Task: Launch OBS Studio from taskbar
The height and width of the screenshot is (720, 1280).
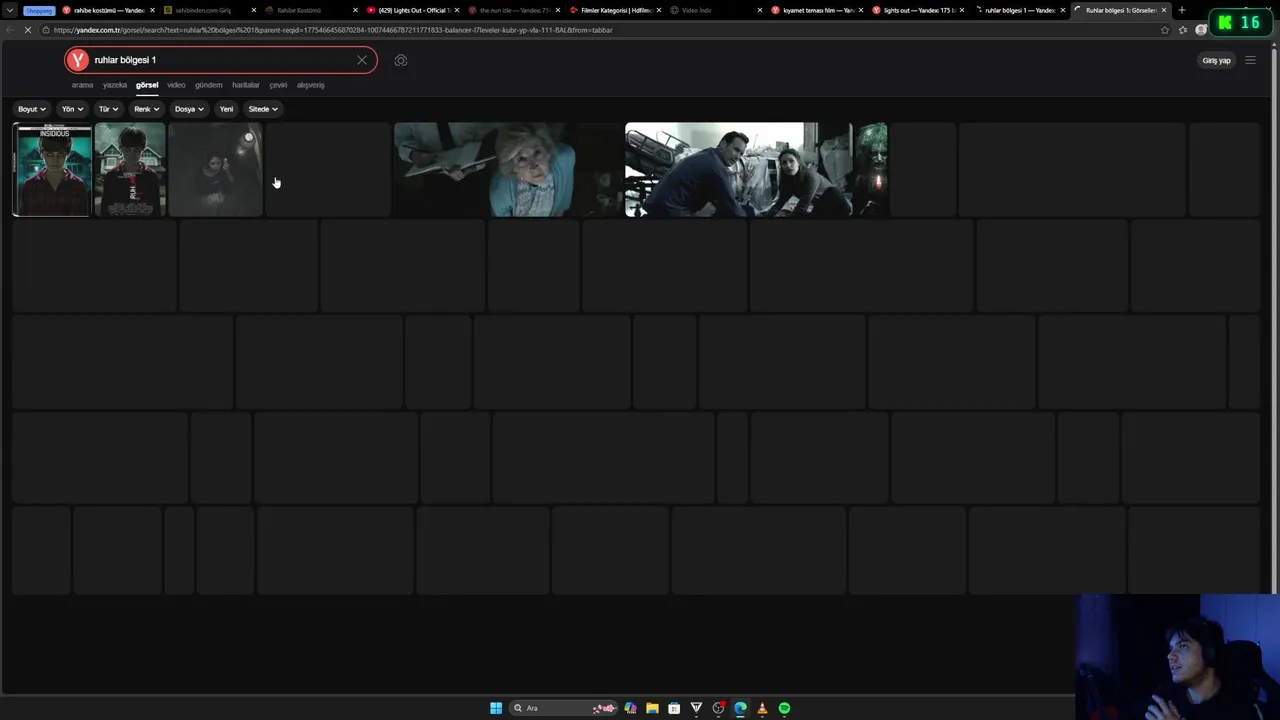Action: [718, 708]
